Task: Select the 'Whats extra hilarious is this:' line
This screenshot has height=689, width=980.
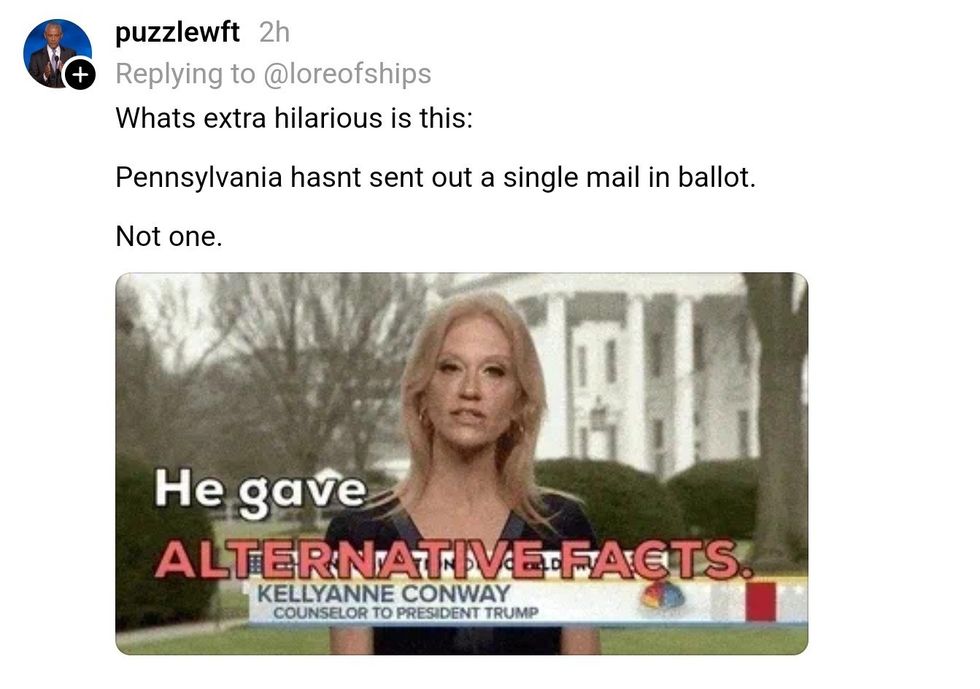Action: (294, 118)
